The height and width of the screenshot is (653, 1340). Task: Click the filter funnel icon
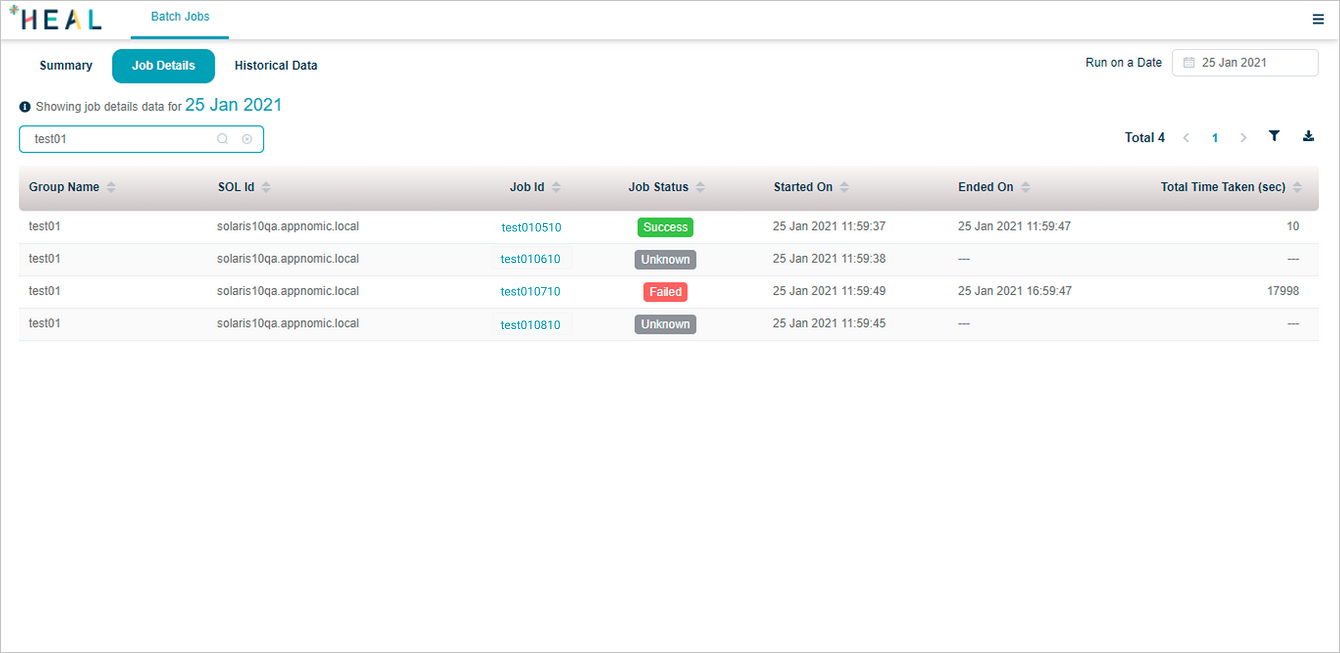(x=1274, y=137)
